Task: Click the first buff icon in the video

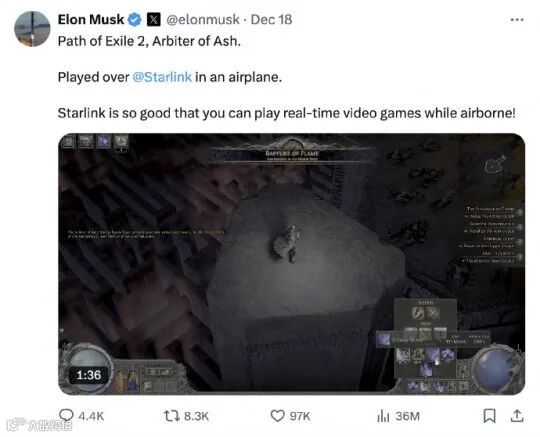Action: coord(68,142)
